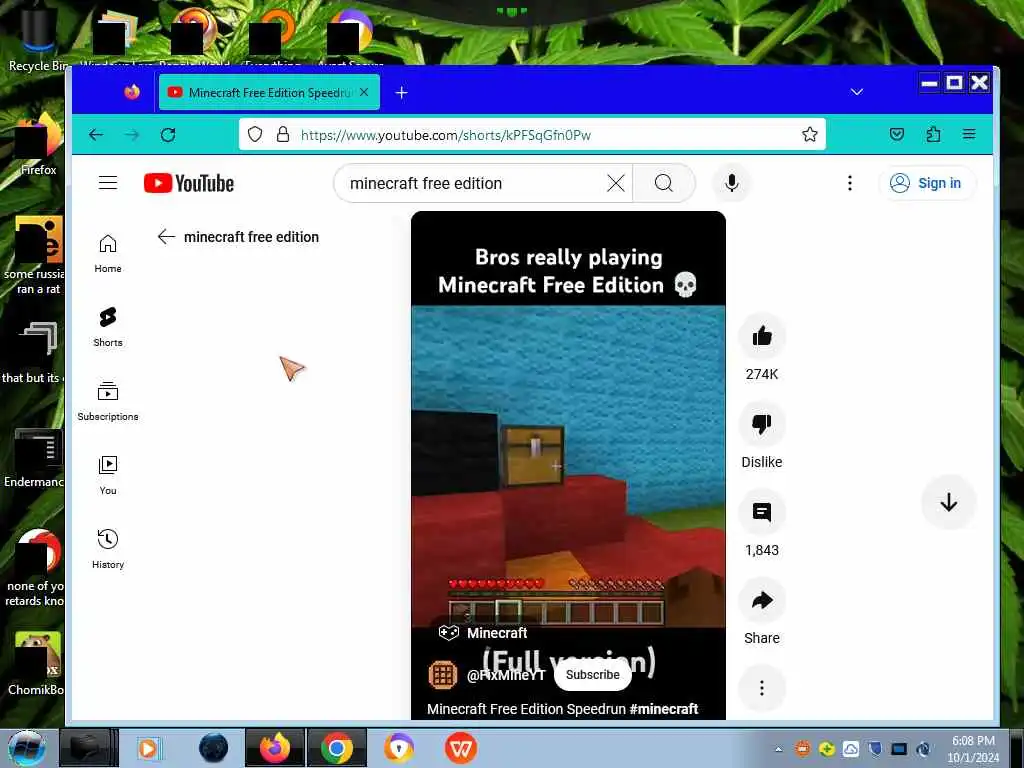This screenshot has height=768, width=1024.
Task: Select the Firefox desktop shortcut
Action: point(38,147)
